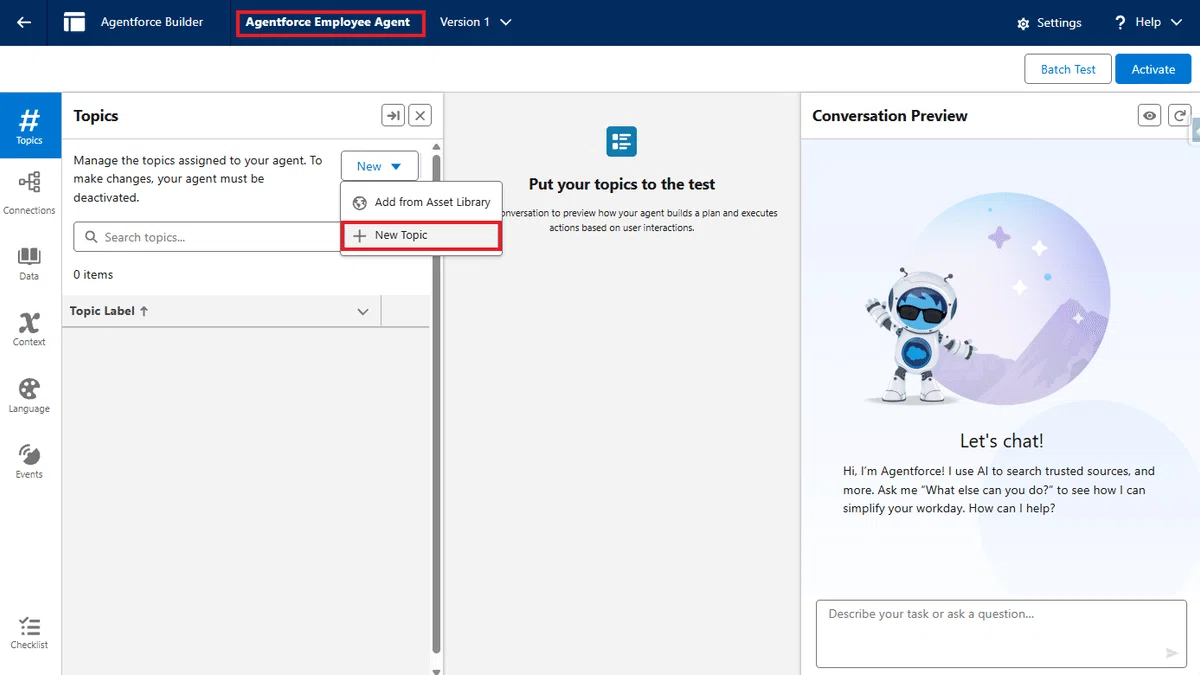The height and width of the screenshot is (675, 1200).
Task: Expand the Version 1 dropdown
Action: pyautogui.click(x=476, y=22)
